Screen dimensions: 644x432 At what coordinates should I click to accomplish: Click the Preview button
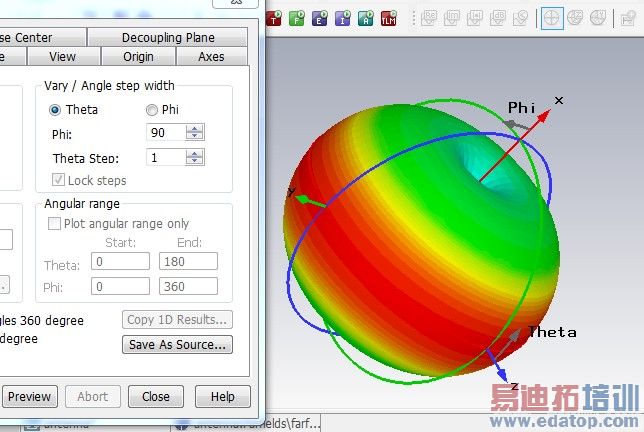point(29,396)
